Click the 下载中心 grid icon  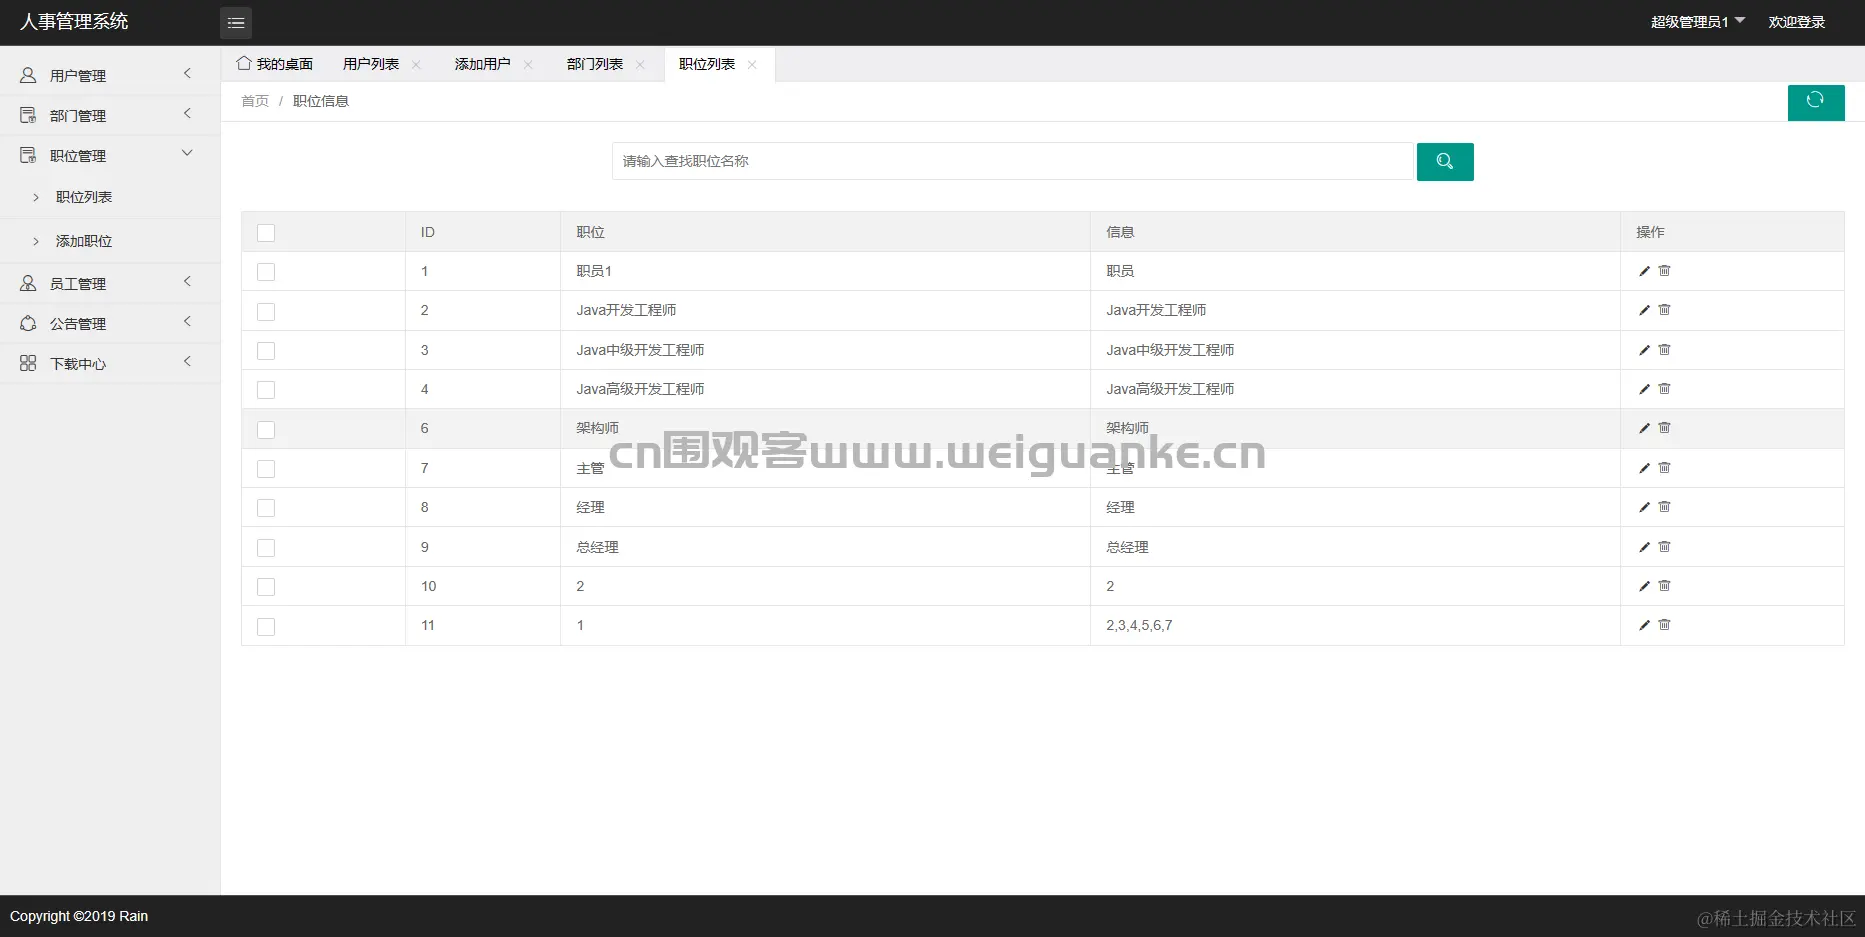click(28, 363)
